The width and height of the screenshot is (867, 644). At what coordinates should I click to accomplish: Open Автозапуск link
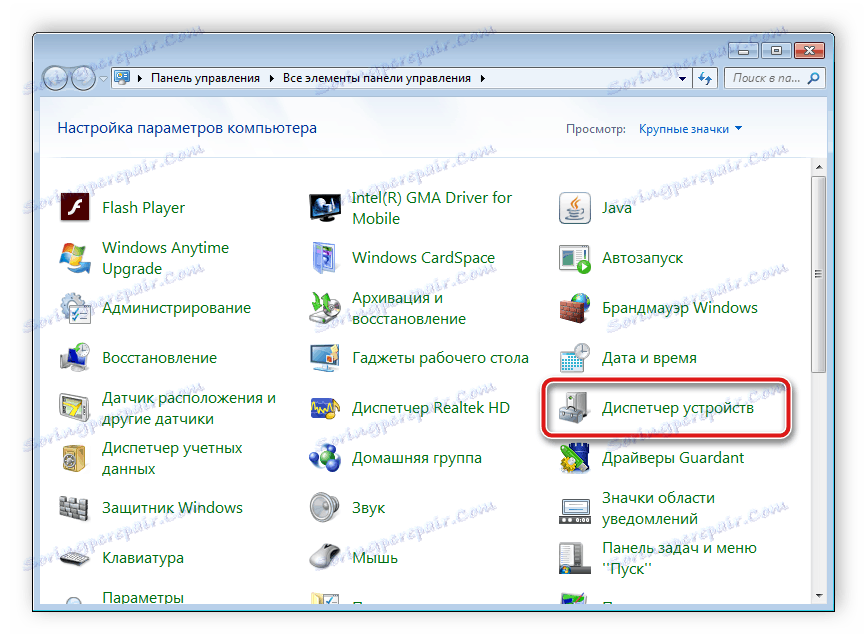click(643, 258)
